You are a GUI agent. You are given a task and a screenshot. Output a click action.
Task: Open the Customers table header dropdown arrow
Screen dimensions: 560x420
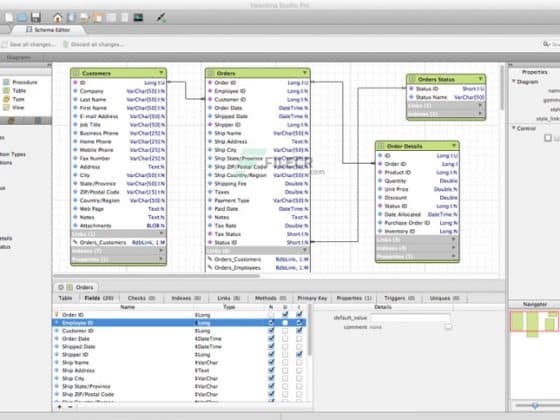161,73
